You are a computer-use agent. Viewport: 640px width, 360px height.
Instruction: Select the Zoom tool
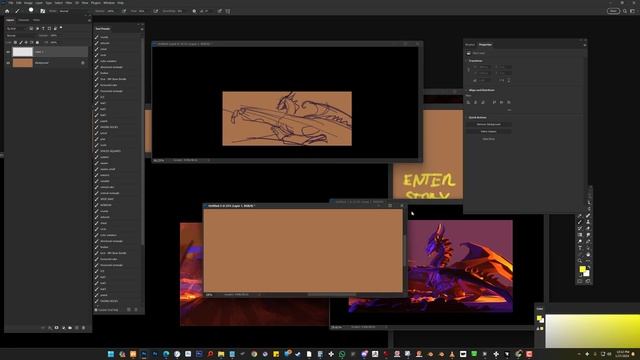[580, 260]
